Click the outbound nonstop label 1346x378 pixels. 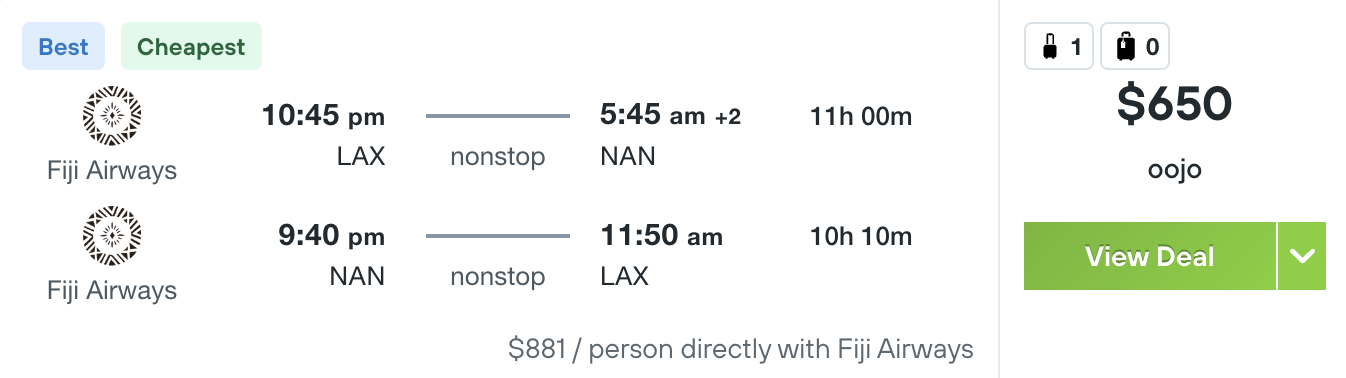tap(498, 157)
